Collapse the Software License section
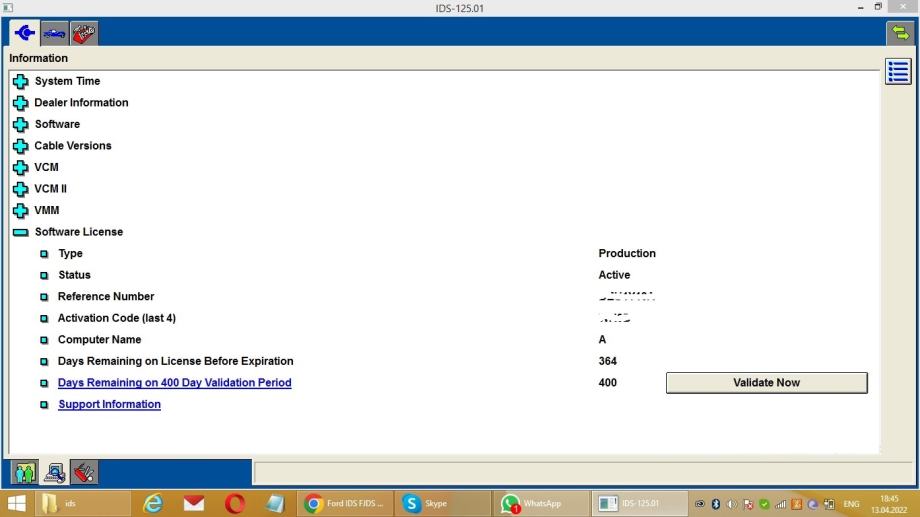This screenshot has height=517, width=920. click(x=21, y=232)
